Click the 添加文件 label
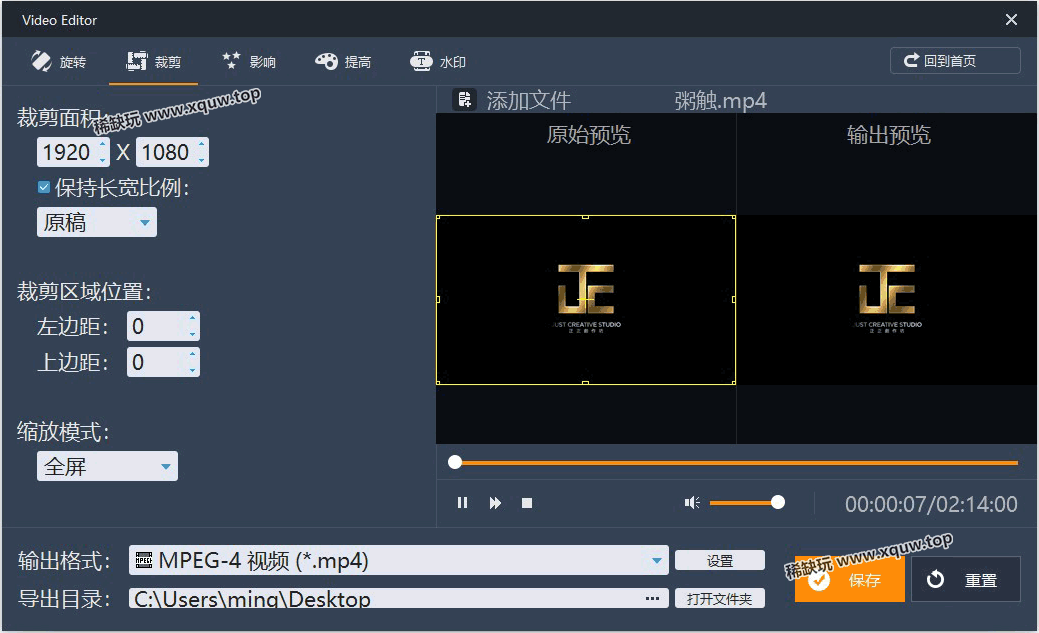The width and height of the screenshot is (1039, 633). coord(529,101)
